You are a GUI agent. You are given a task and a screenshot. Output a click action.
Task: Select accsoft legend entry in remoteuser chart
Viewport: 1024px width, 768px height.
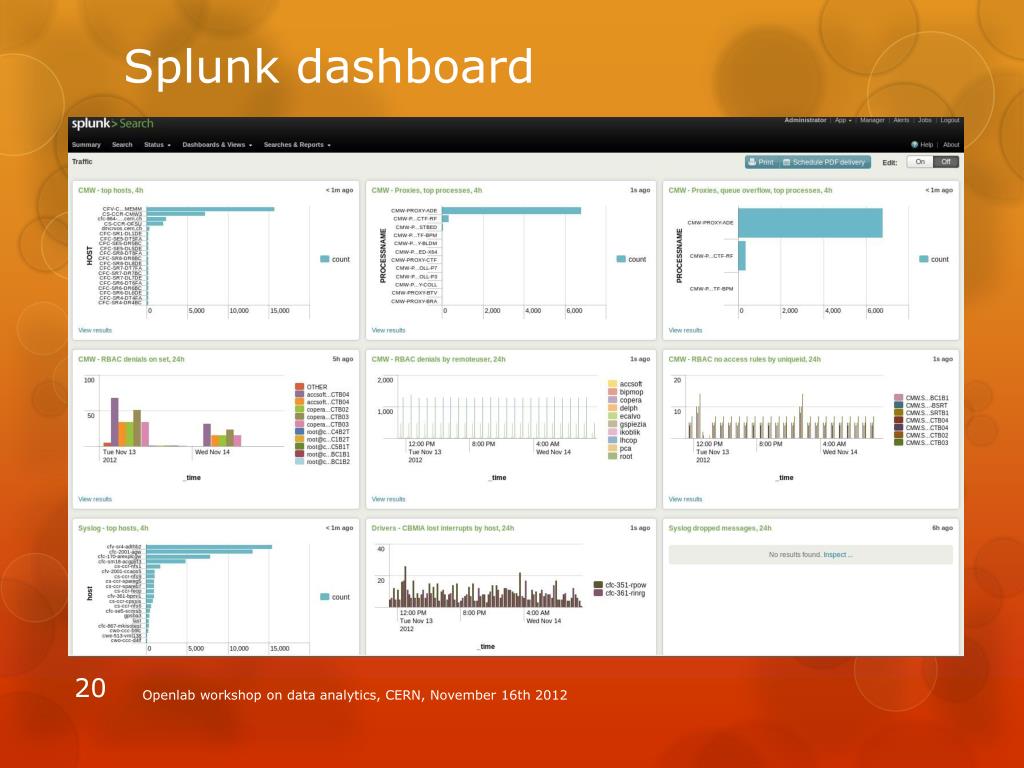pyautogui.click(x=625, y=384)
